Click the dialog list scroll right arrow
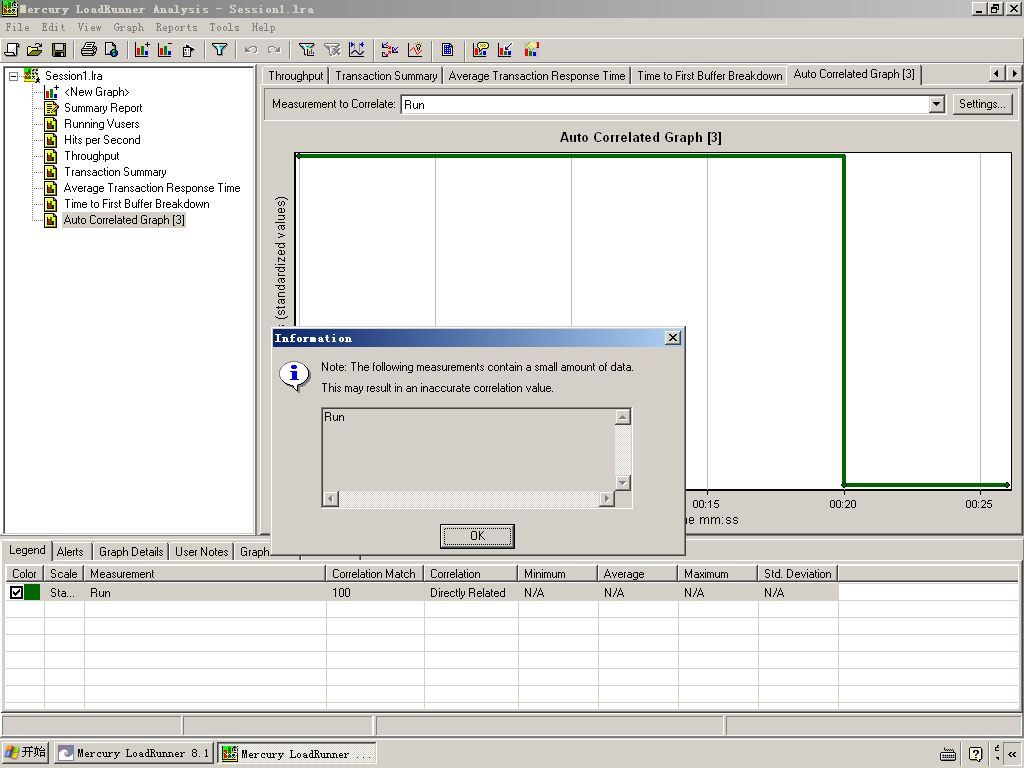The height and width of the screenshot is (768, 1024). (x=607, y=498)
